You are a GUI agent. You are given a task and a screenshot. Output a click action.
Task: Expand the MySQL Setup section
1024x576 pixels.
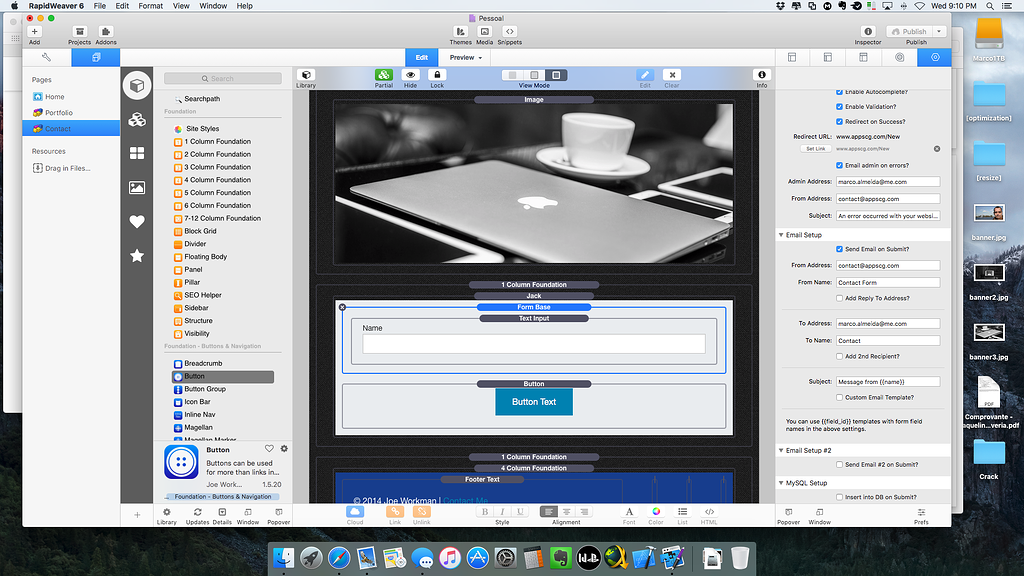click(x=781, y=481)
